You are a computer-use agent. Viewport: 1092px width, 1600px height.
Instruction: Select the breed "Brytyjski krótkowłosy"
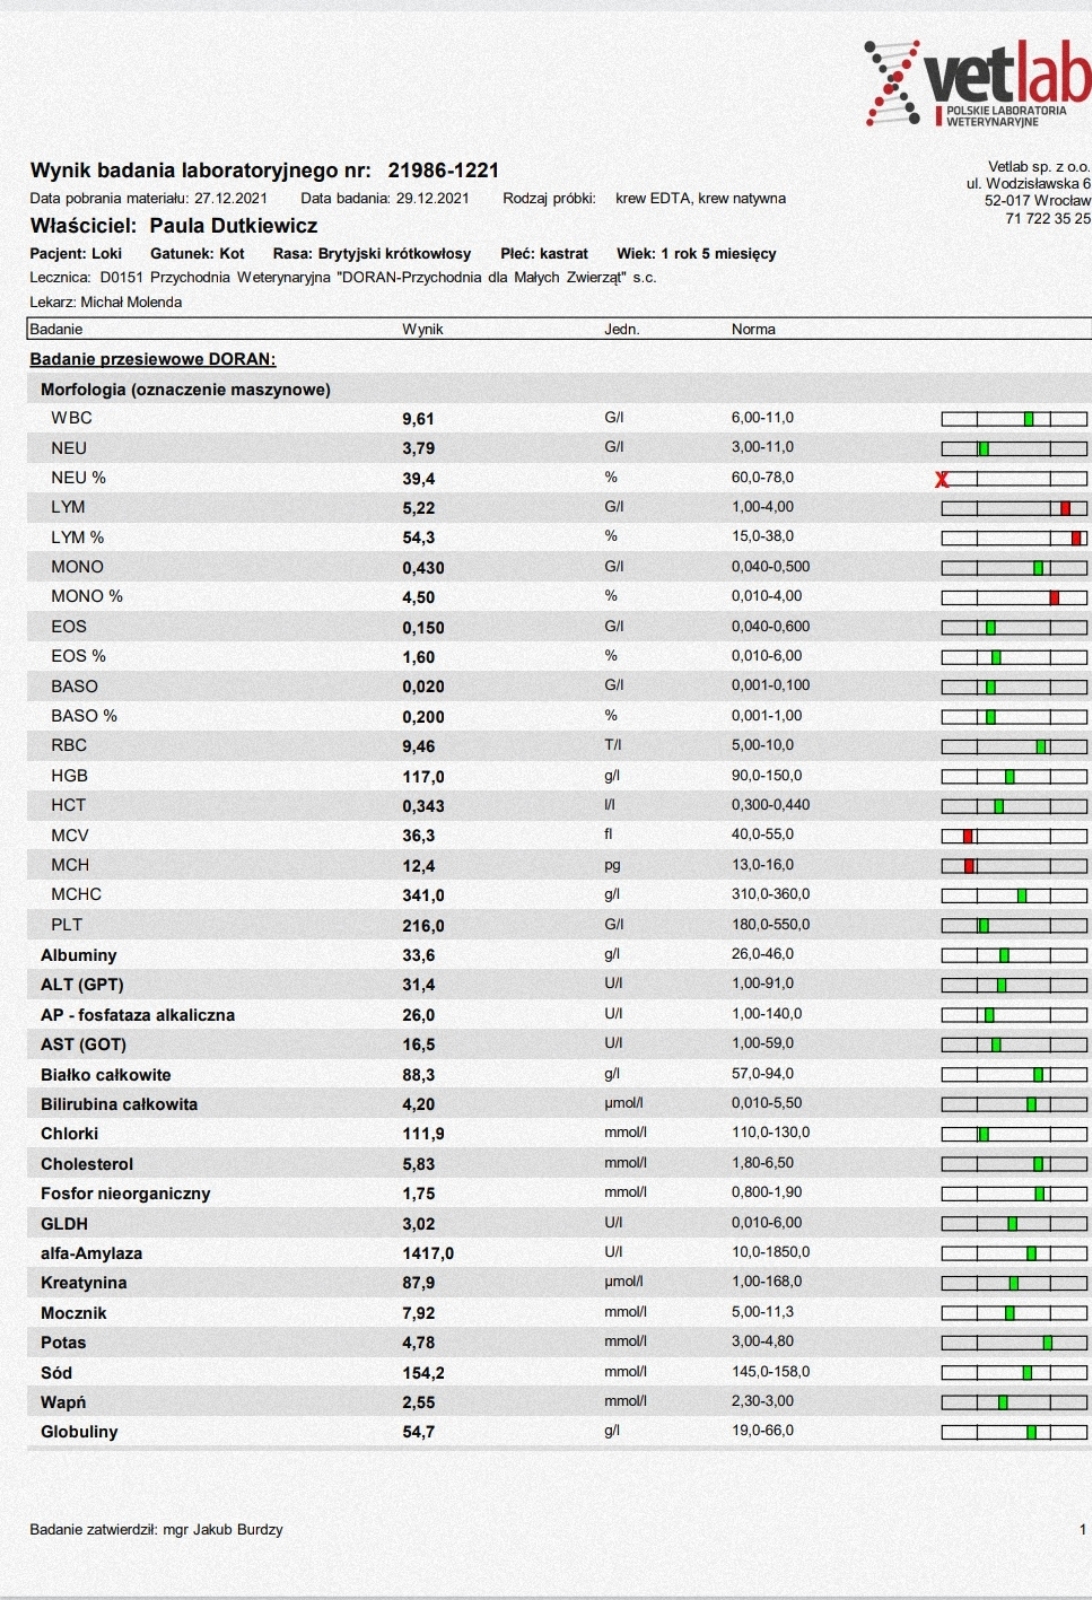394,254
